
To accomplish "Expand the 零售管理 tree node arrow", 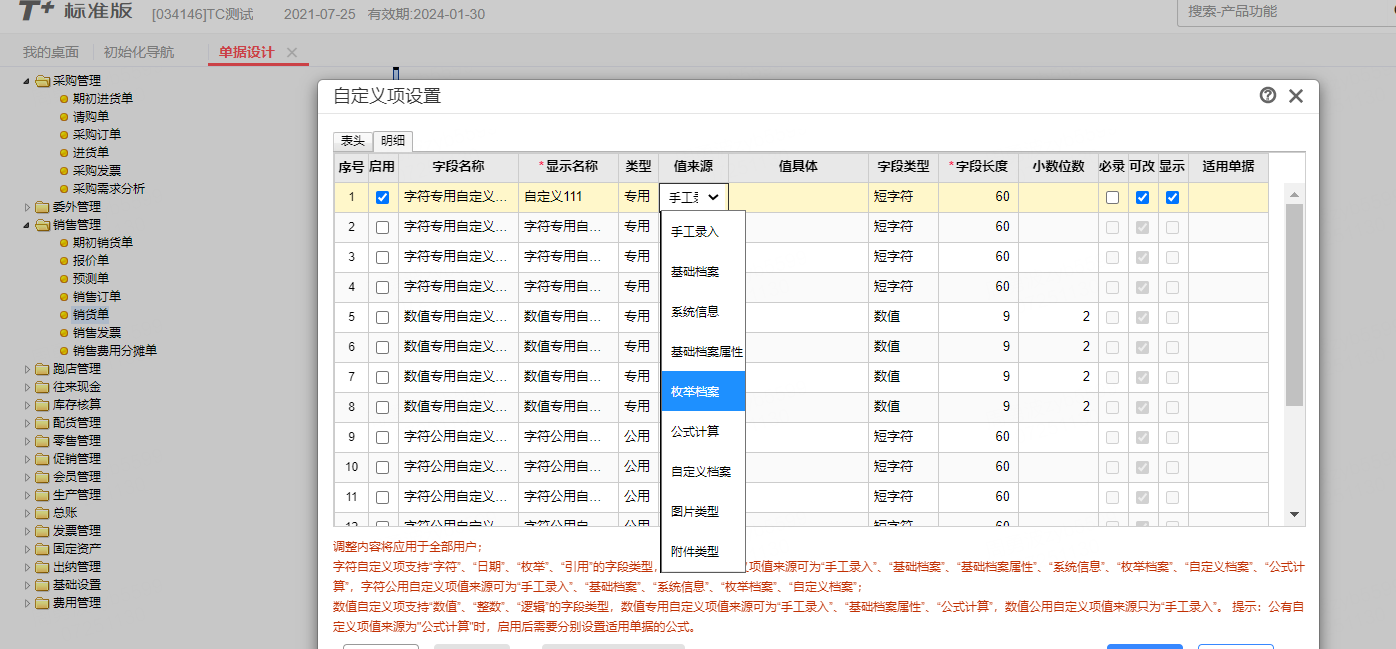I will tap(27, 441).
